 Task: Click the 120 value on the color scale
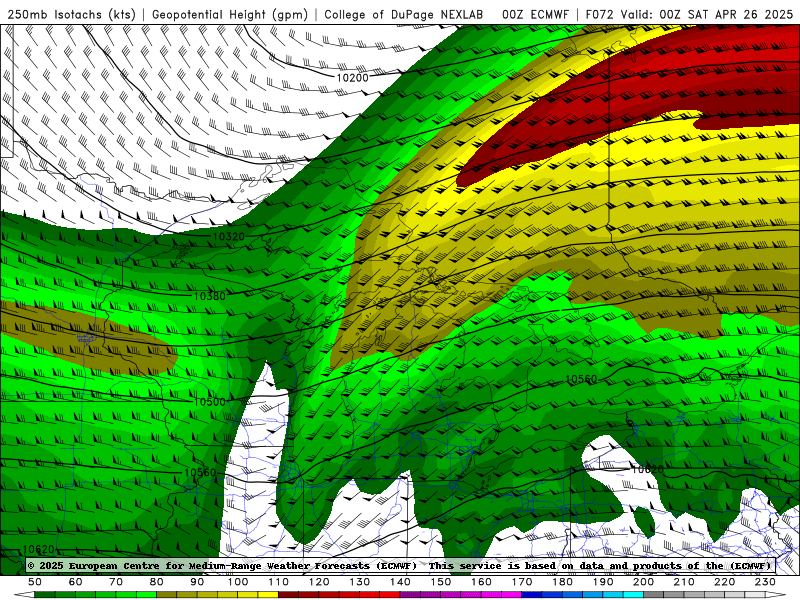[x=319, y=582]
